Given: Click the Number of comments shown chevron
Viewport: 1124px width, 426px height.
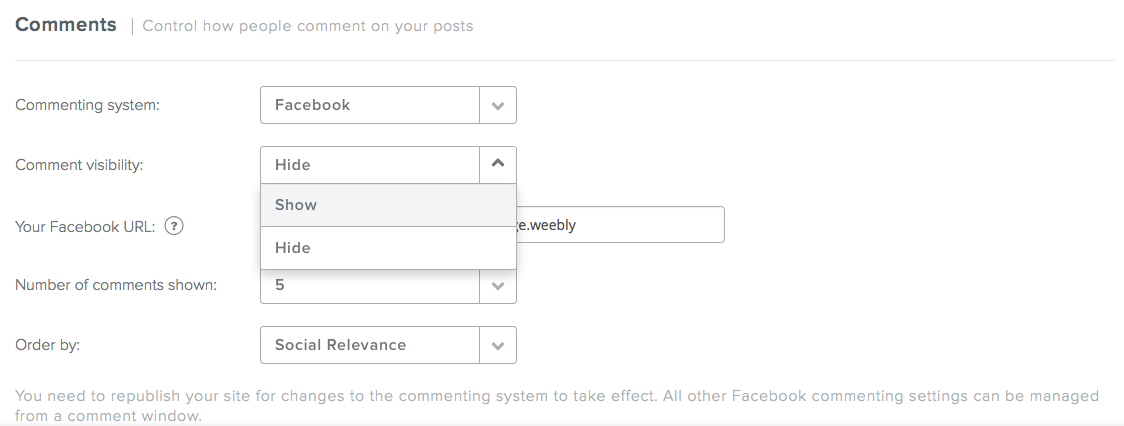Looking at the screenshot, I should [498, 286].
